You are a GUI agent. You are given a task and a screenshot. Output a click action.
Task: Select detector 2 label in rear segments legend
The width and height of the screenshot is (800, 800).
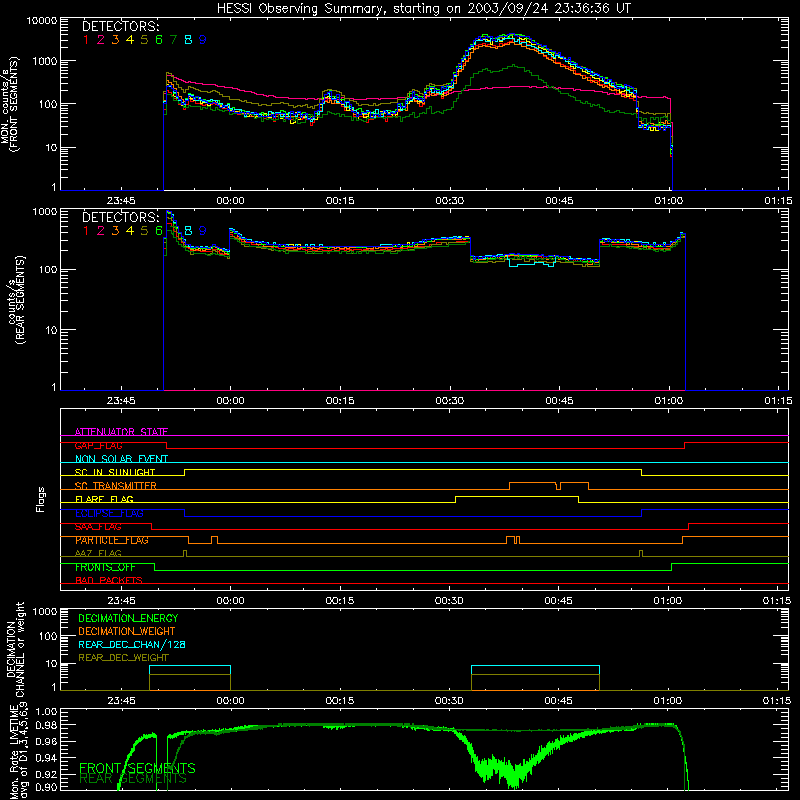(x=101, y=231)
